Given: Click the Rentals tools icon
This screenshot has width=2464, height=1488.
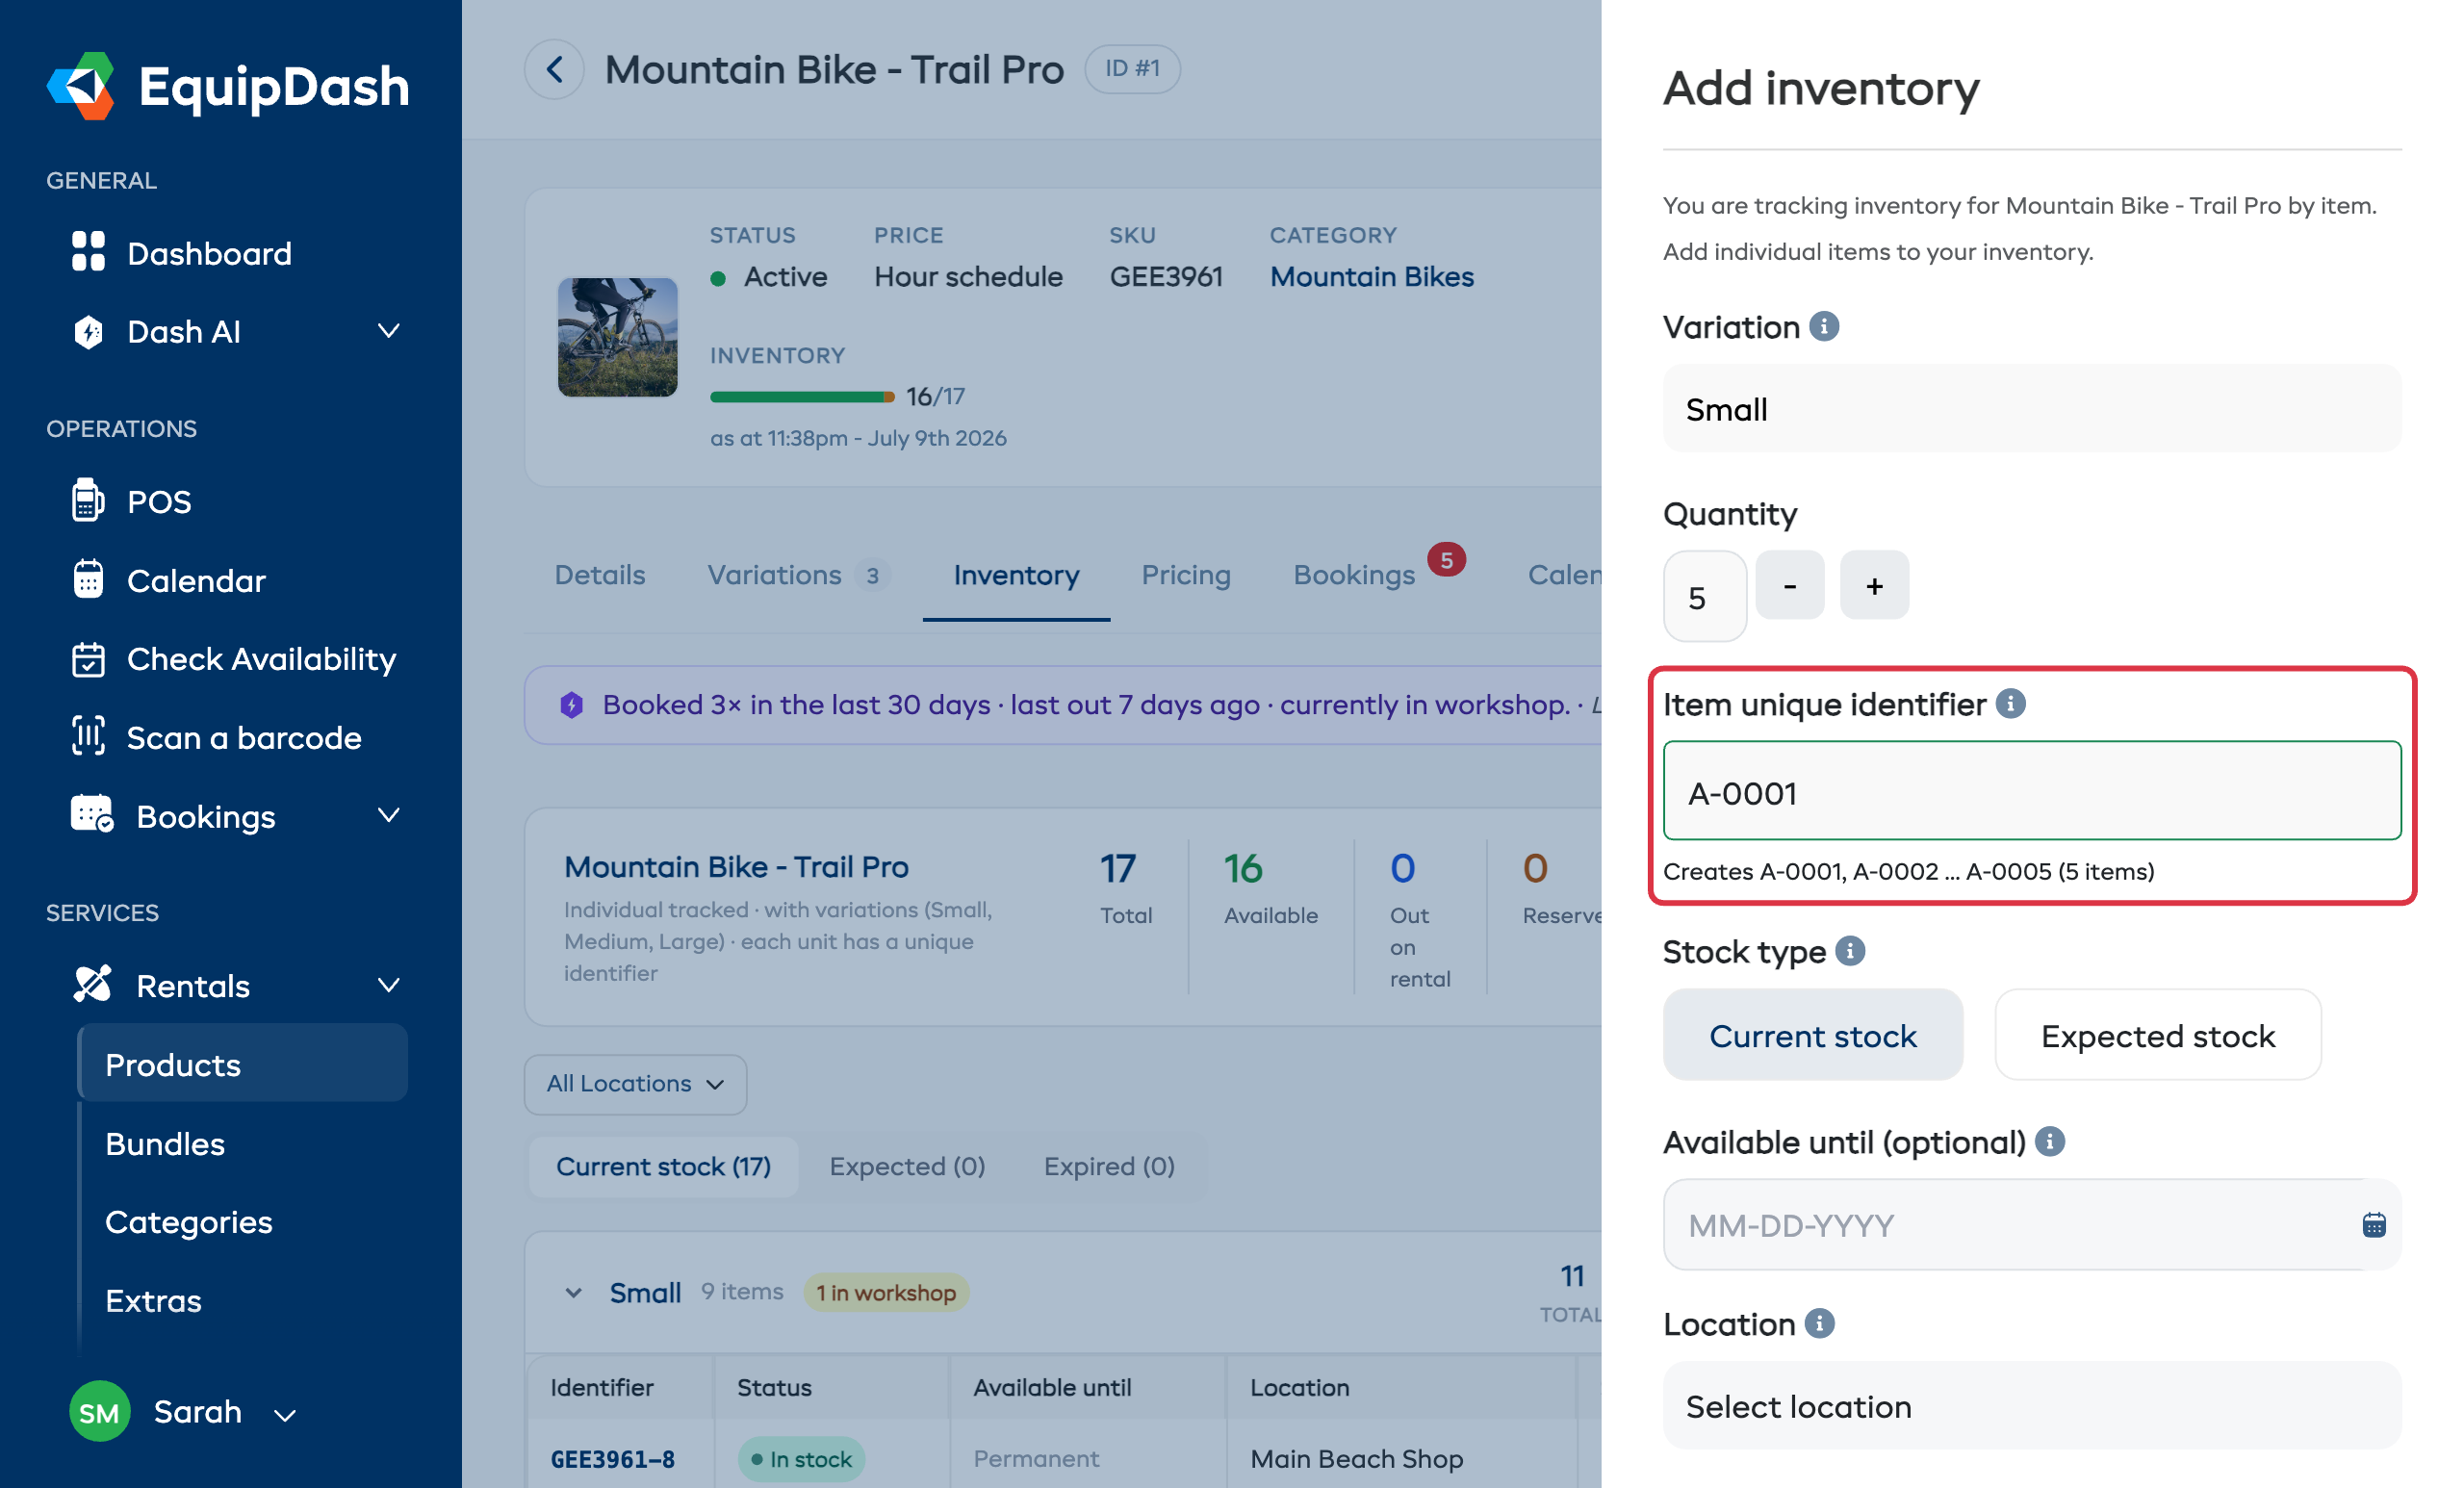Looking at the screenshot, I should point(92,984).
